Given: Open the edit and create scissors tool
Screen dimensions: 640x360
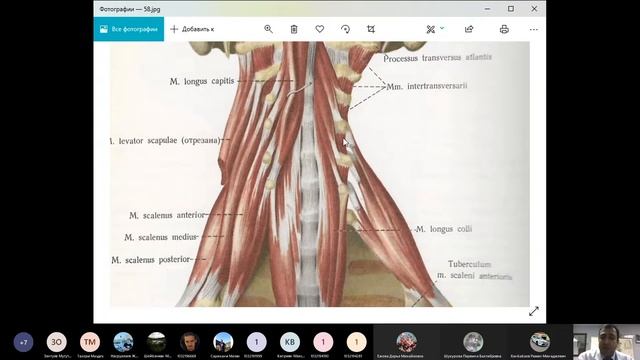Looking at the screenshot, I should (431, 29).
